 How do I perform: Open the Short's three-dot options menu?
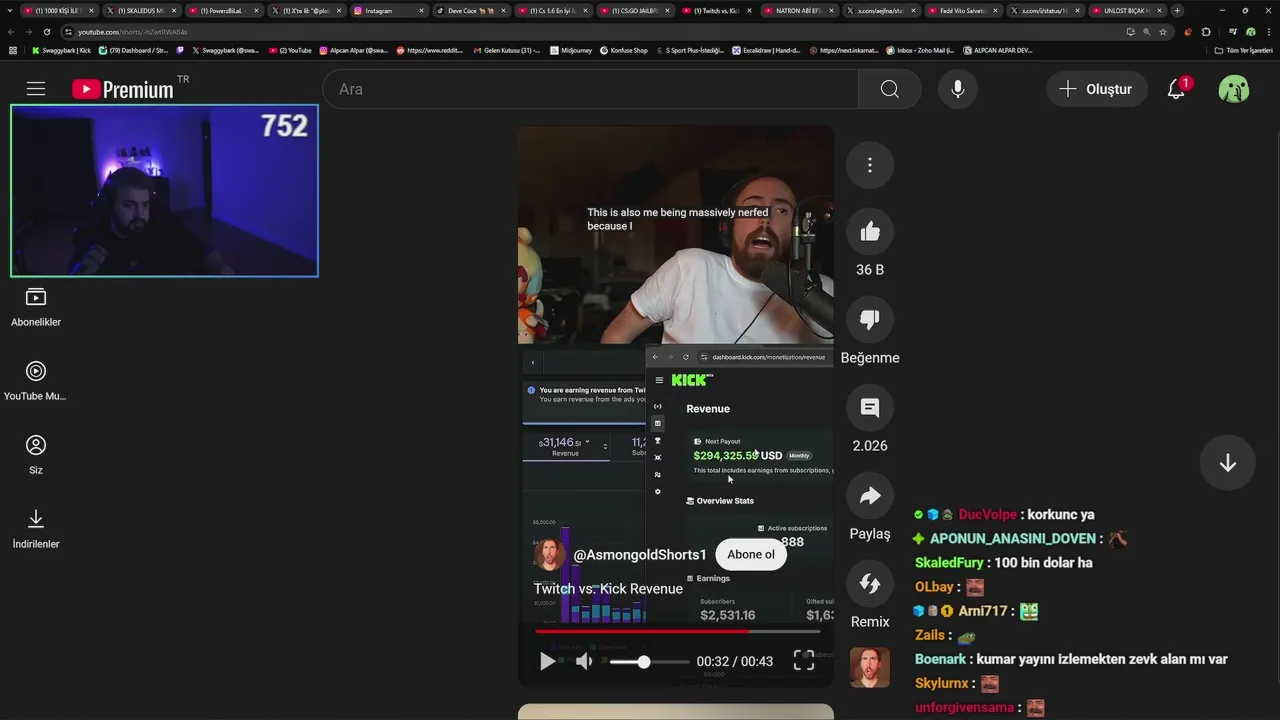[x=870, y=165]
